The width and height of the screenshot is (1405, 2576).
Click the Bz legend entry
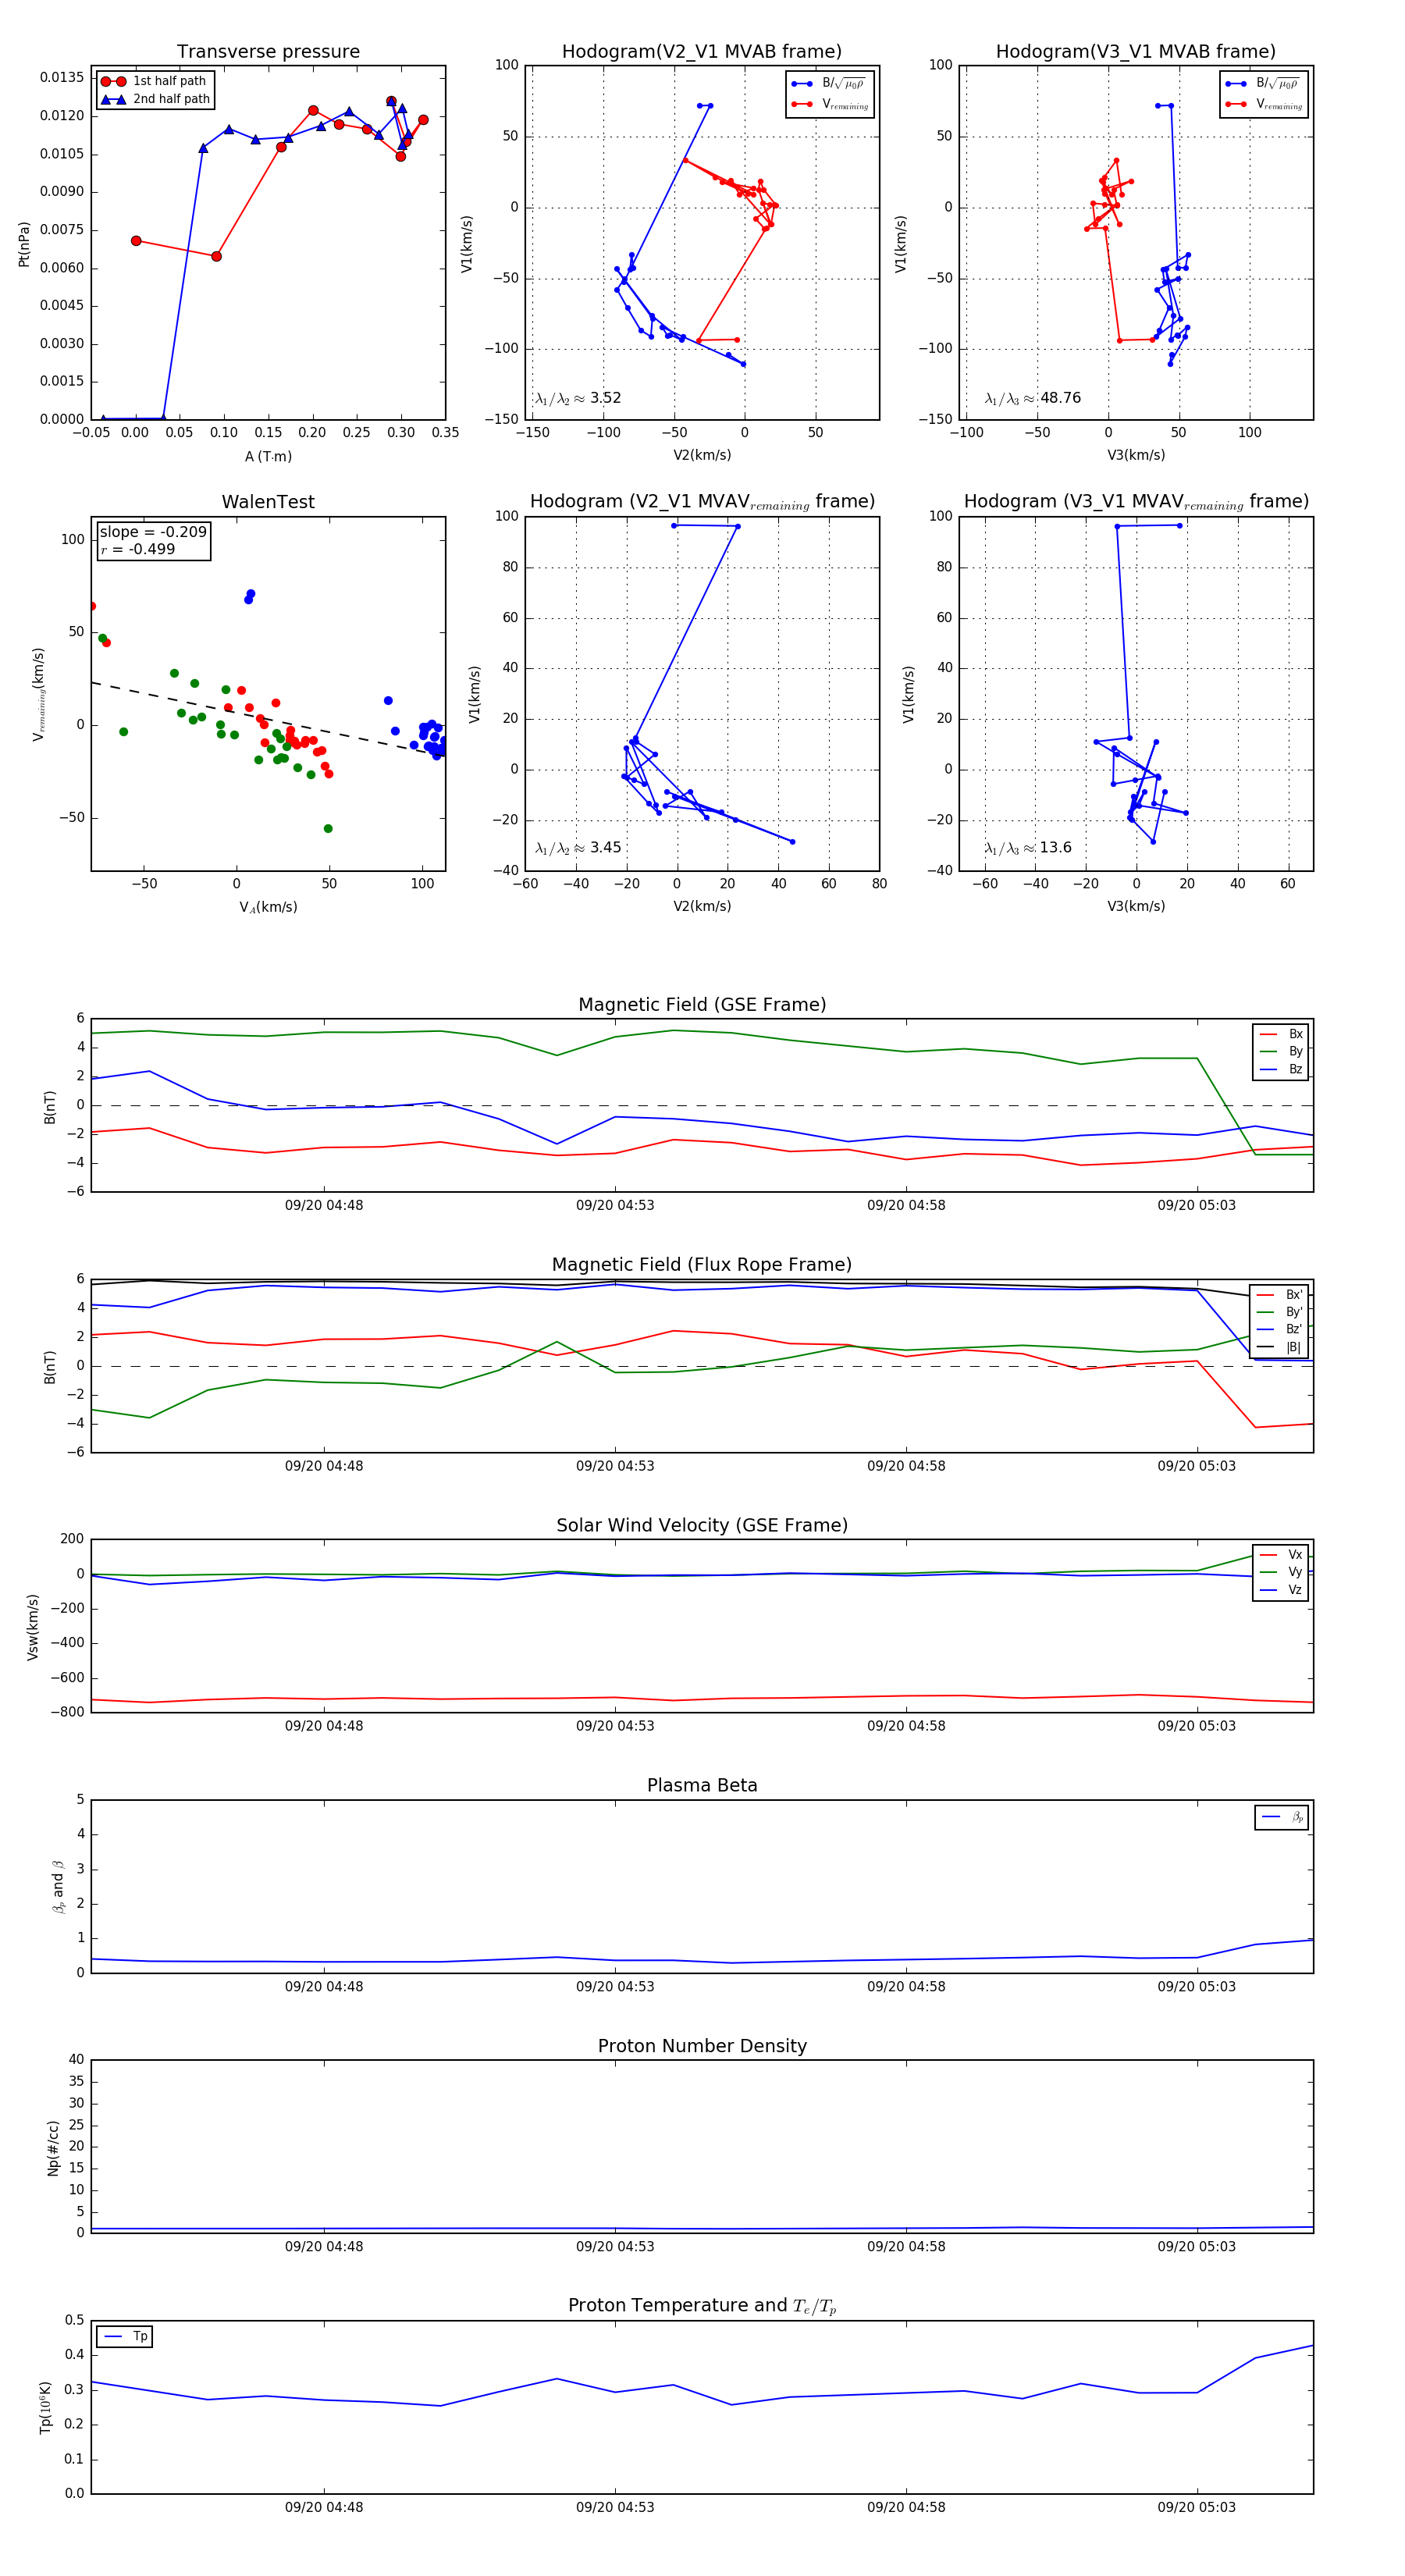(x=1281, y=1069)
